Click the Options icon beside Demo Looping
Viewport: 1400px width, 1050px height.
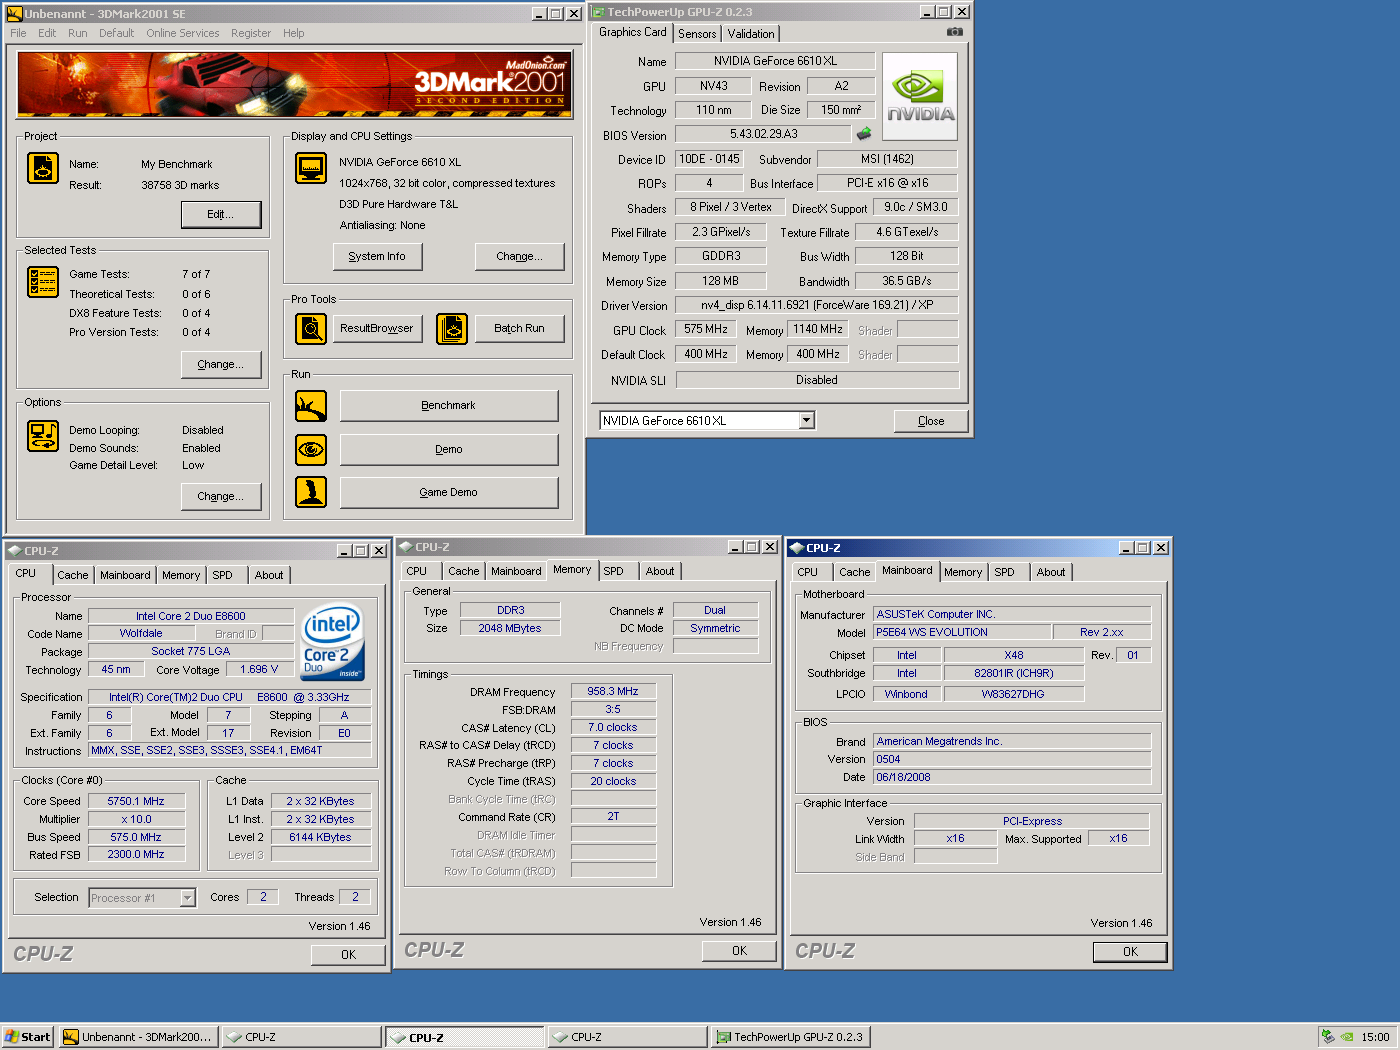(43, 436)
